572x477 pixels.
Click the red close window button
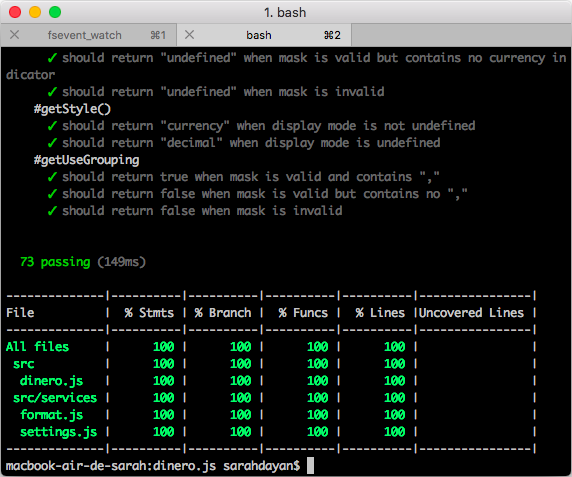click(x=15, y=12)
